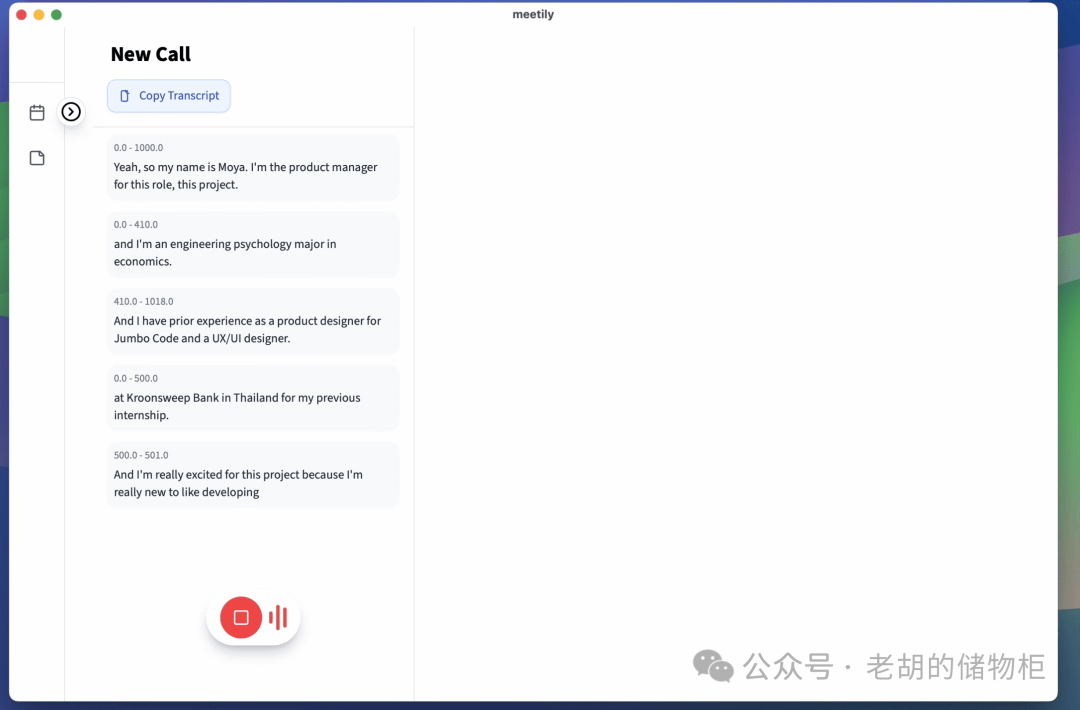
Task: Select the transcript "And I'm really excited for this project"
Action: [253, 475]
